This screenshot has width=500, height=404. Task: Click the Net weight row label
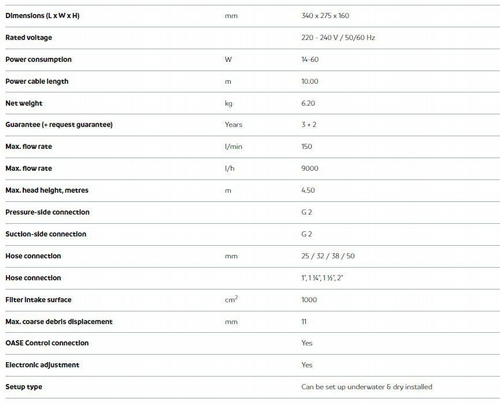click(24, 103)
